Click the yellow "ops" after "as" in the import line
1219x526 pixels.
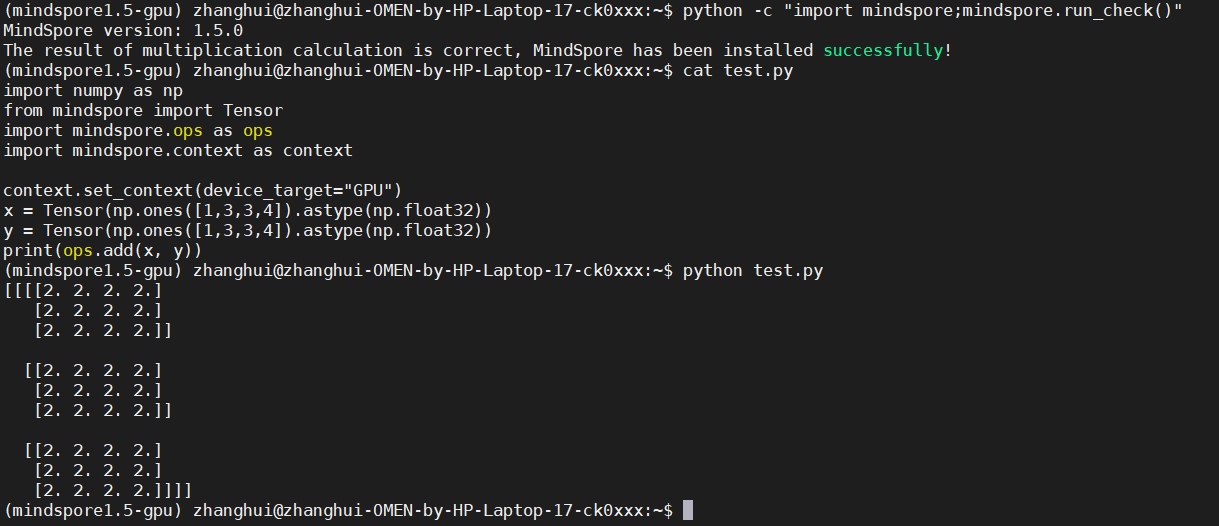[x=258, y=131]
